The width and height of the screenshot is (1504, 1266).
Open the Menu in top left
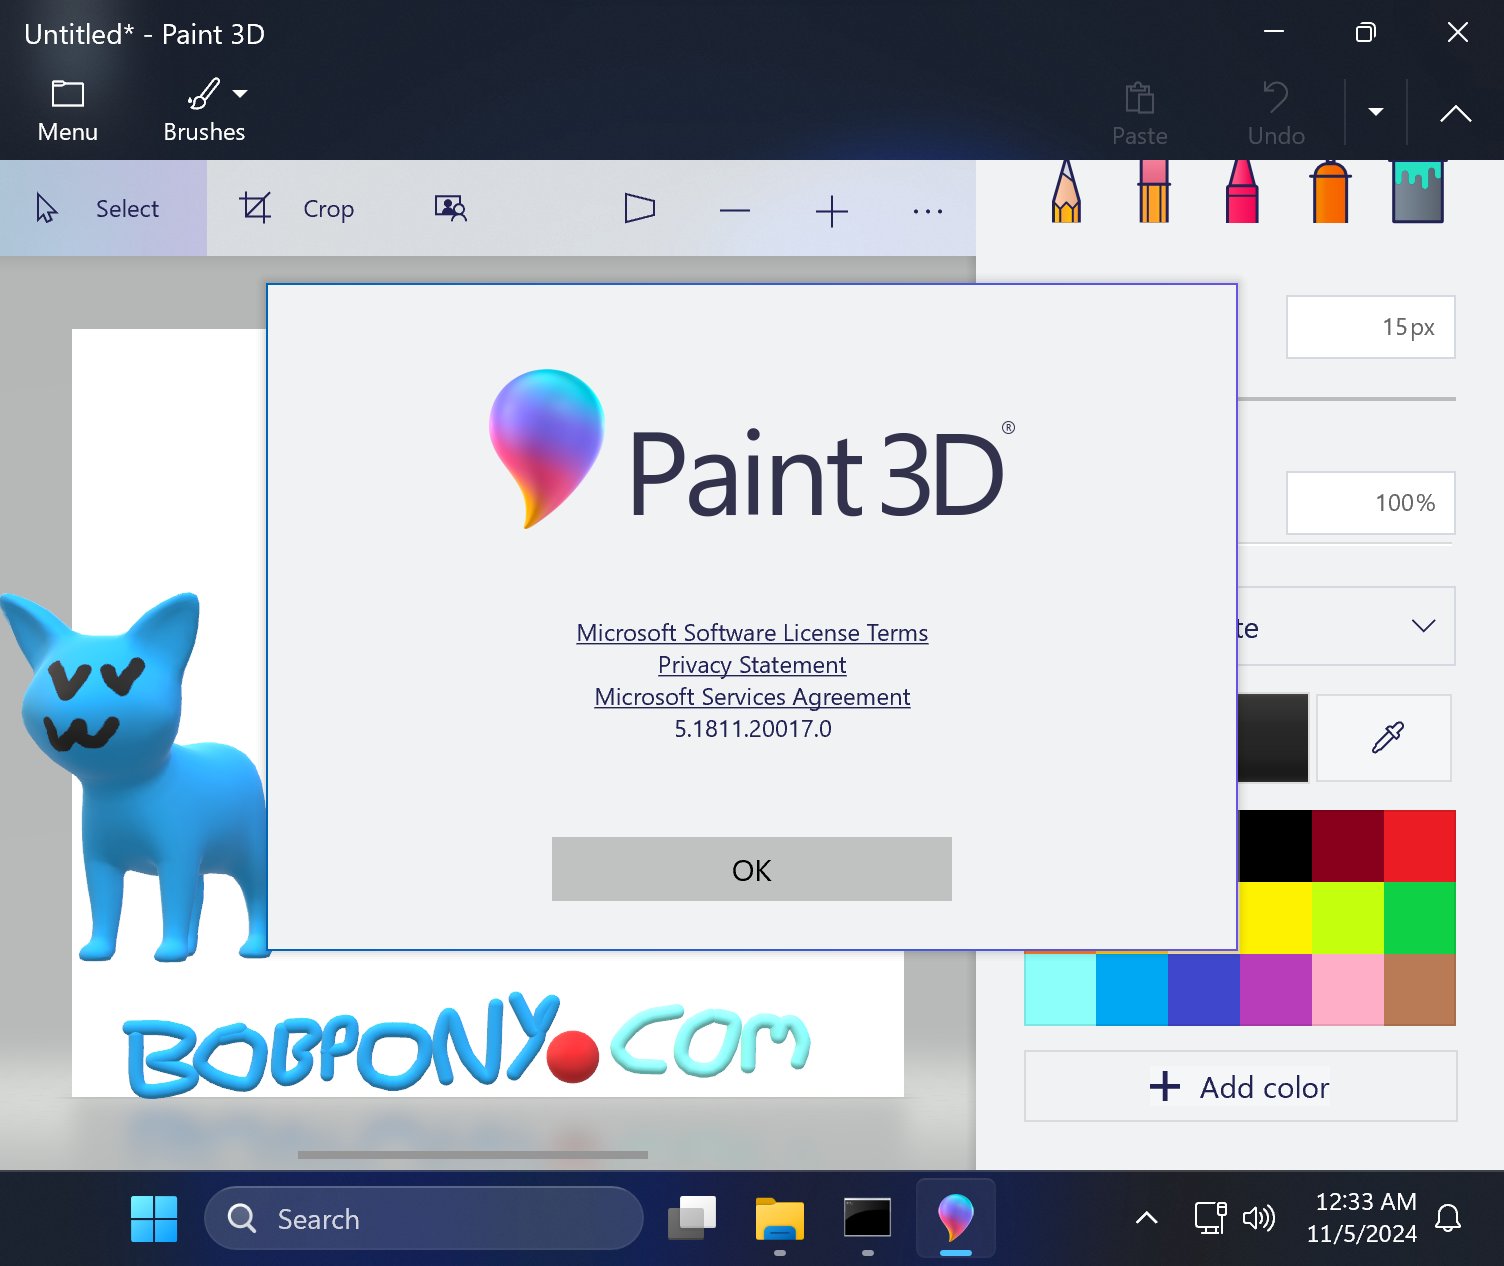pyautogui.click(x=67, y=108)
